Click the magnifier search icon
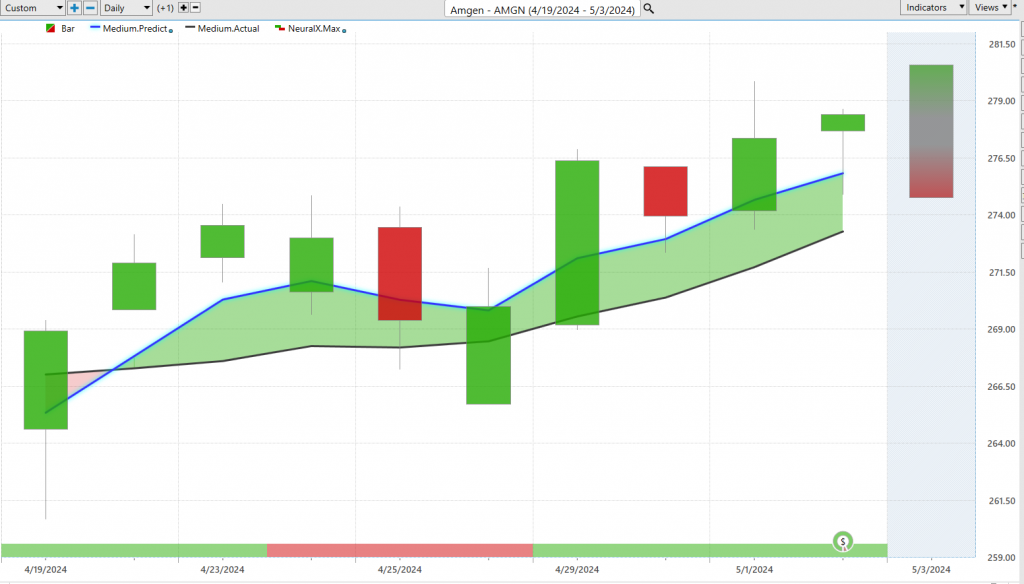Image resolution: width=1024 pixels, height=584 pixels. pos(648,8)
